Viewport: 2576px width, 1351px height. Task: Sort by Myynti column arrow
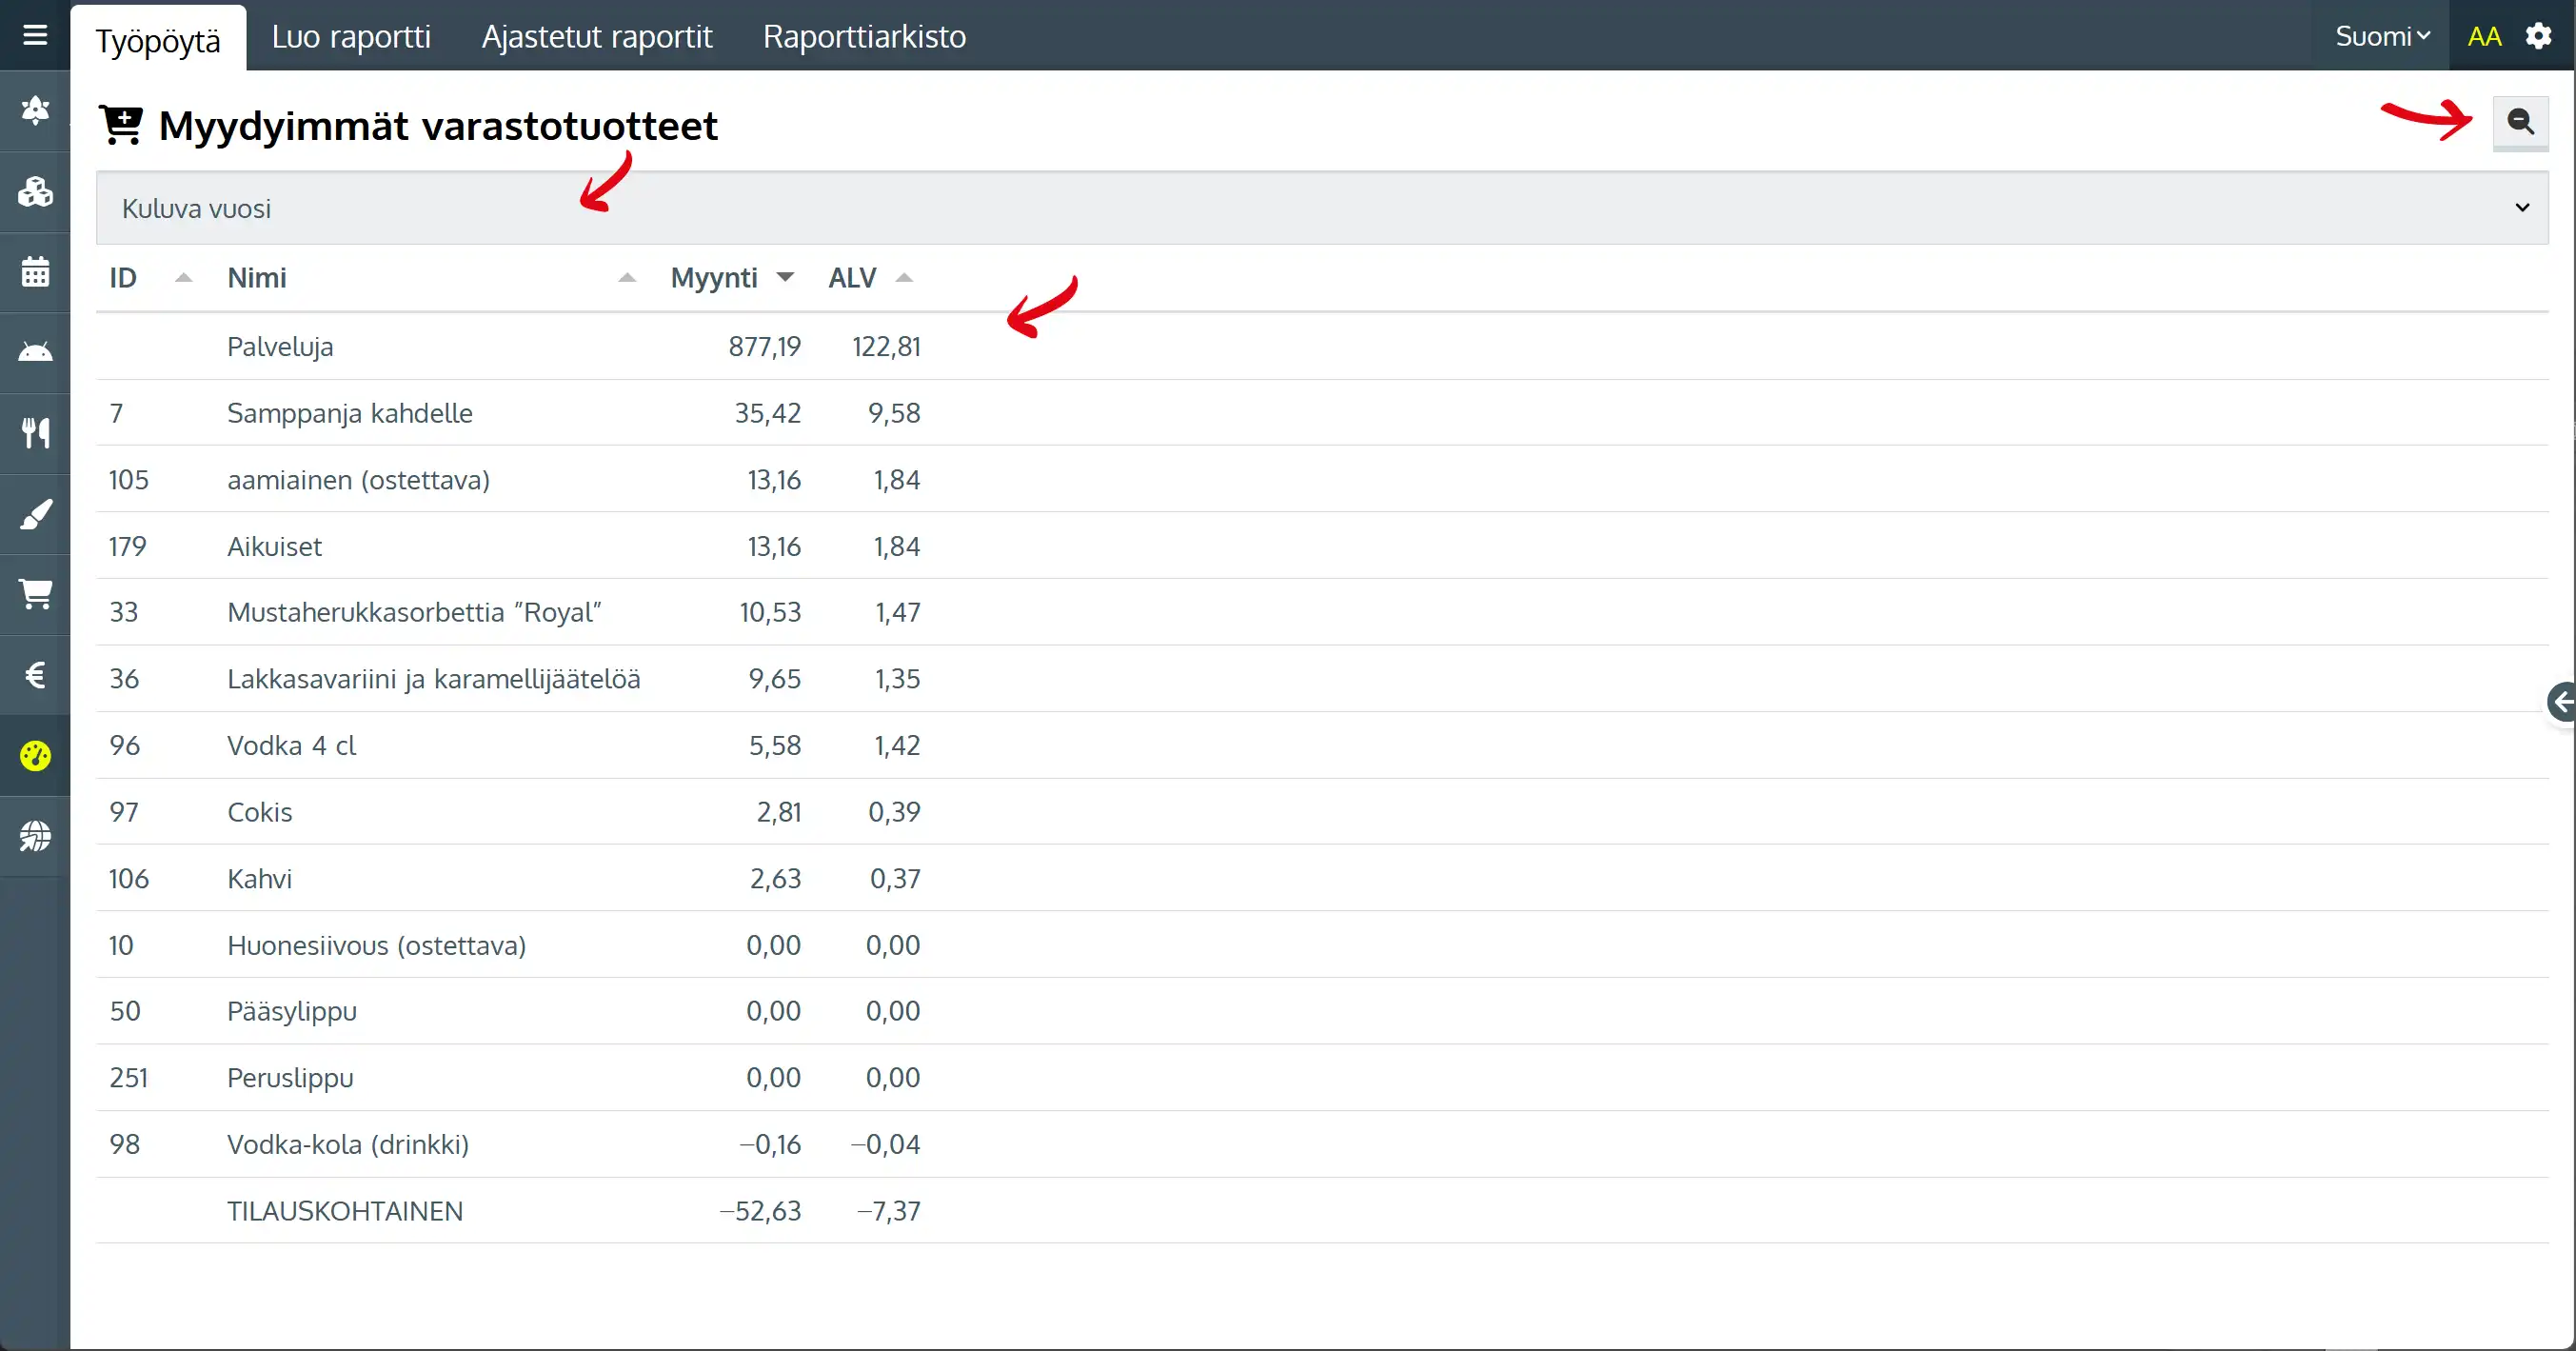click(785, 278)
